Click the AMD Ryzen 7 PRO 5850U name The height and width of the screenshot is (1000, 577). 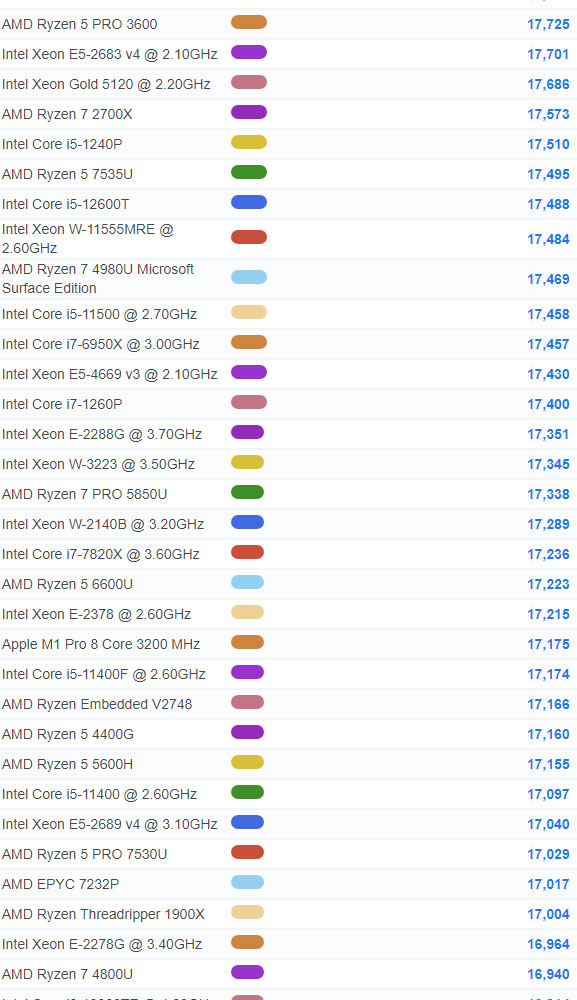[85, 494]
